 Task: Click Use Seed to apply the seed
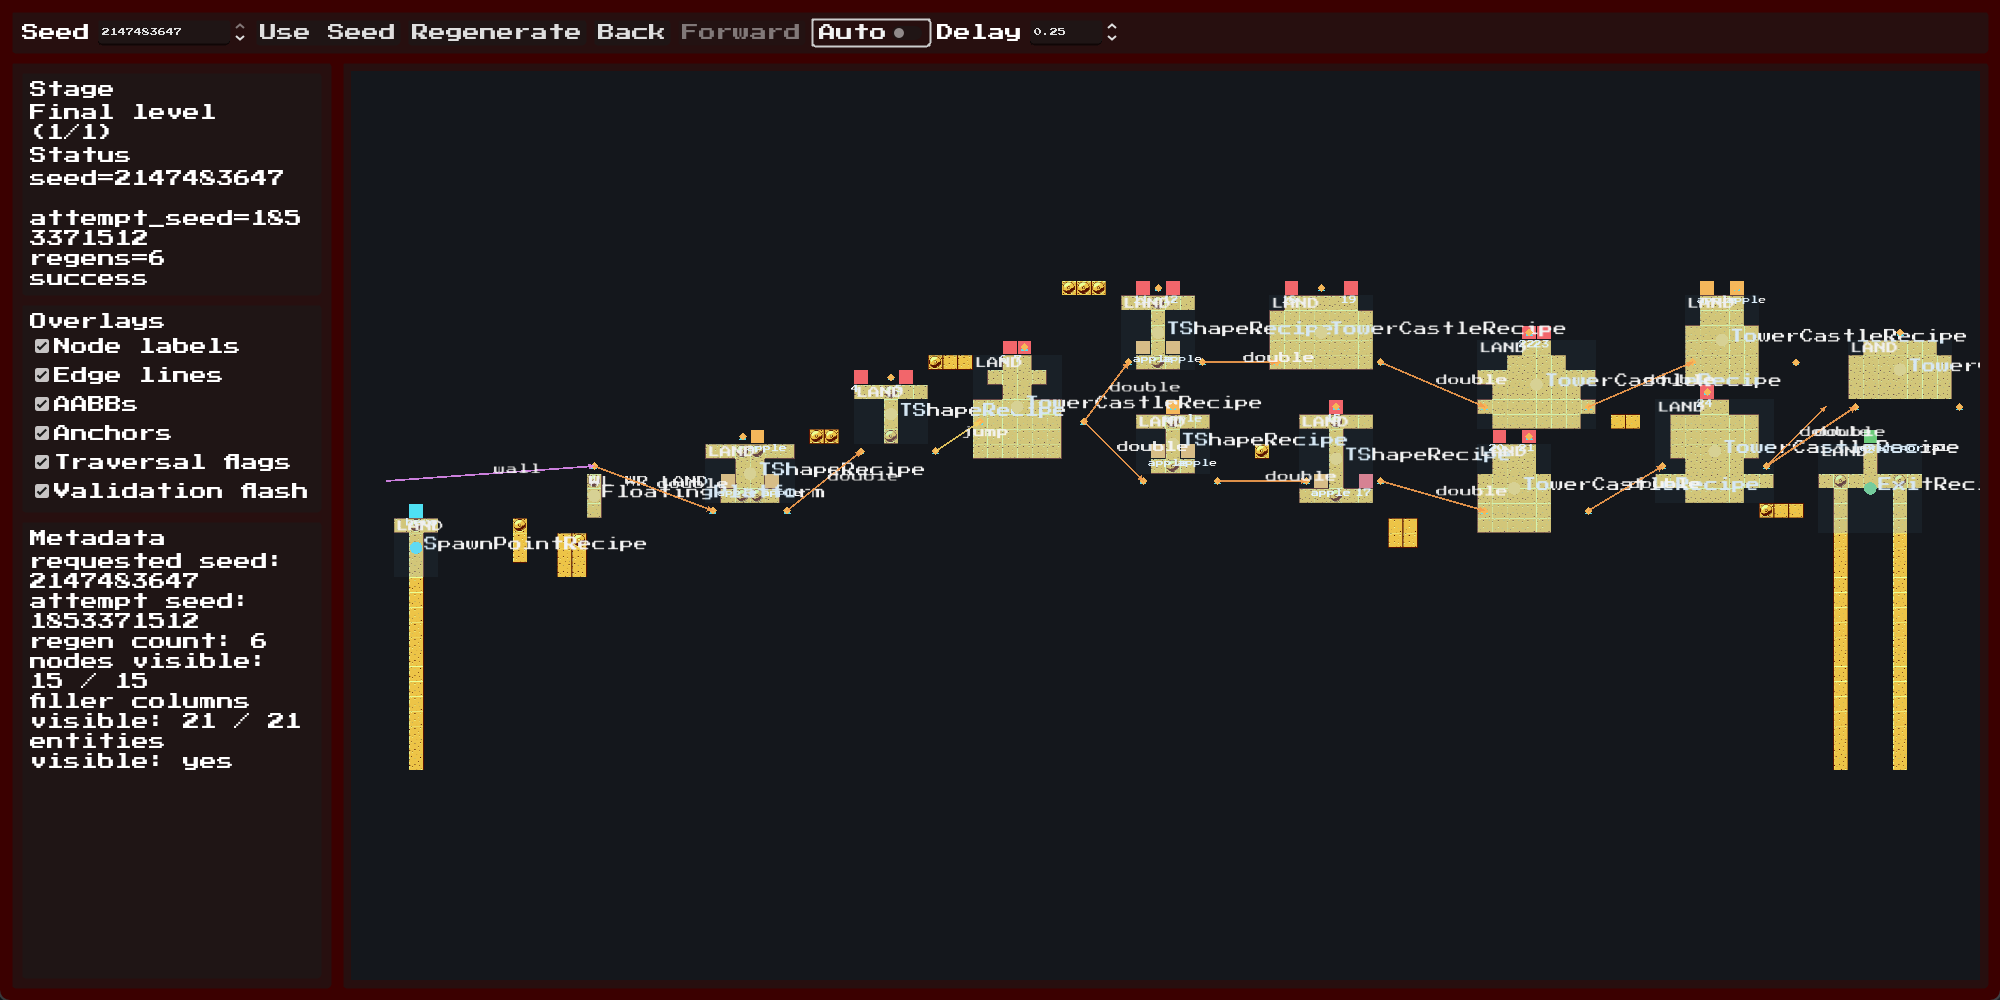tap(322, 31)
